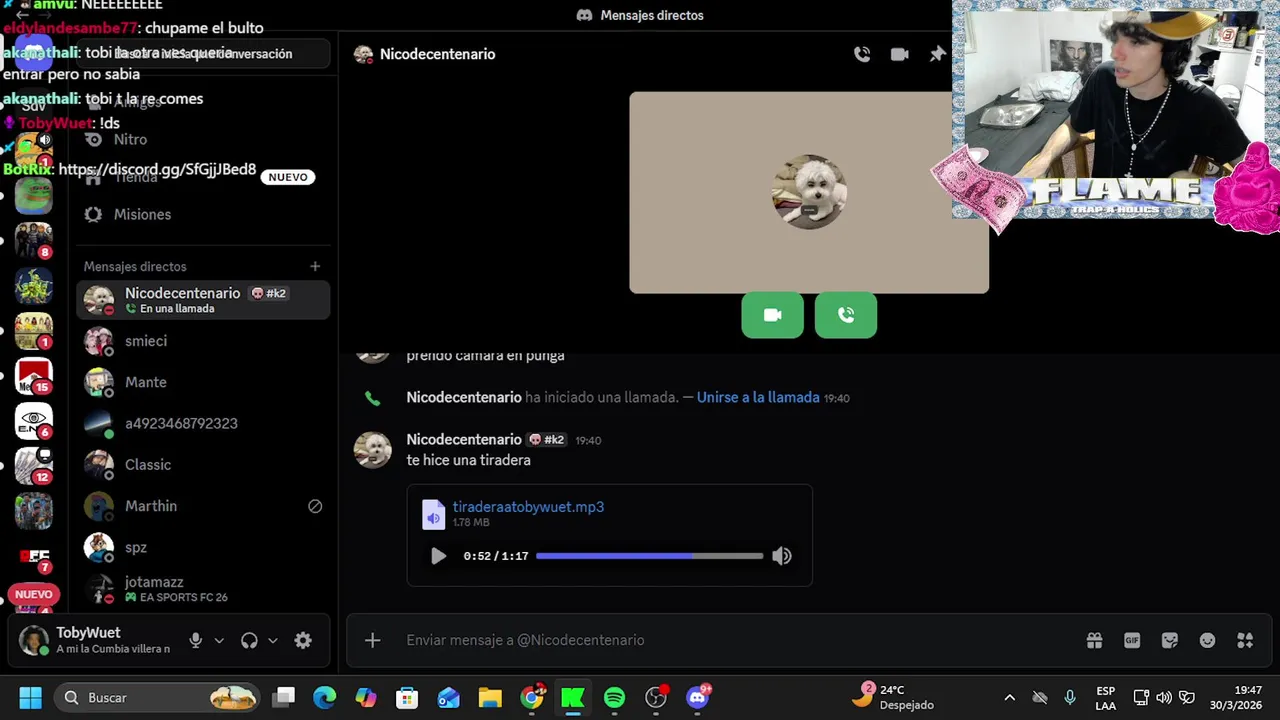1280x720 pixels.
Task: Turn on camera with green video button
Action: 772,315
